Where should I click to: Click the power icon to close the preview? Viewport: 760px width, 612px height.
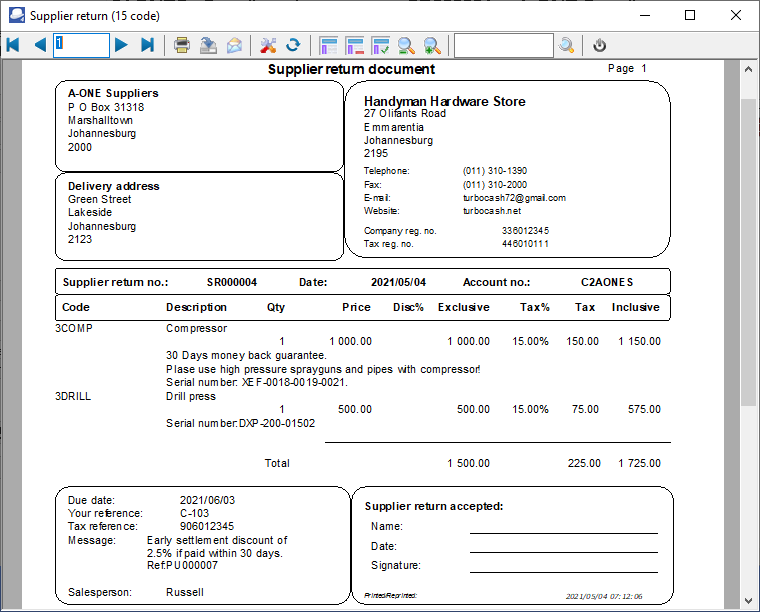[600, 45]
